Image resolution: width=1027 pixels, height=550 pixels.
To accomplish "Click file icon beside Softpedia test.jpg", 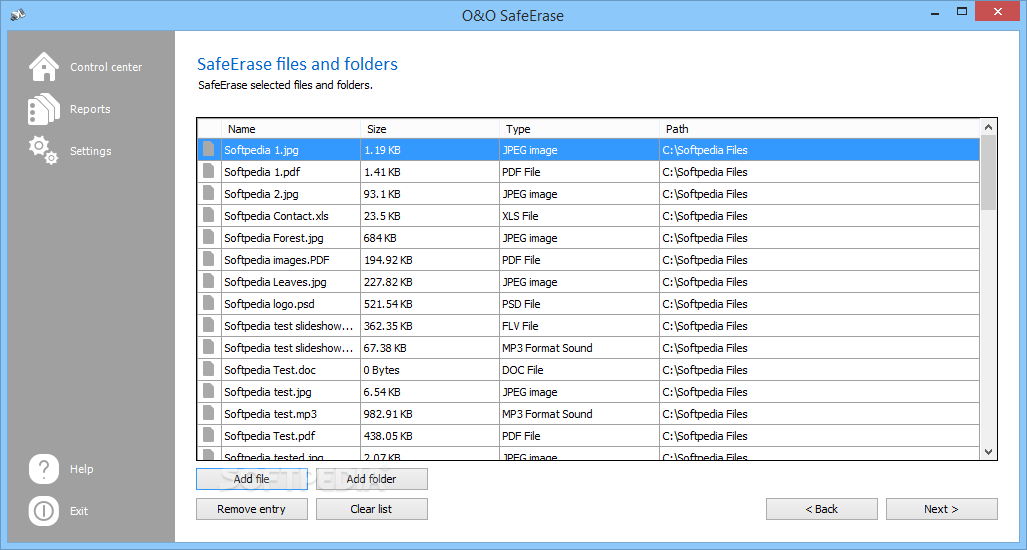I will (208, 392).
